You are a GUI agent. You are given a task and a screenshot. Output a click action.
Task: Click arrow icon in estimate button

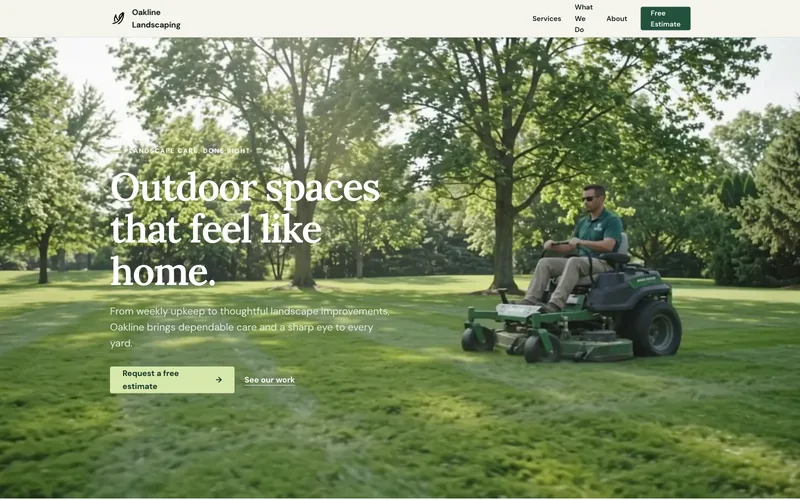[x=219, y=380]
